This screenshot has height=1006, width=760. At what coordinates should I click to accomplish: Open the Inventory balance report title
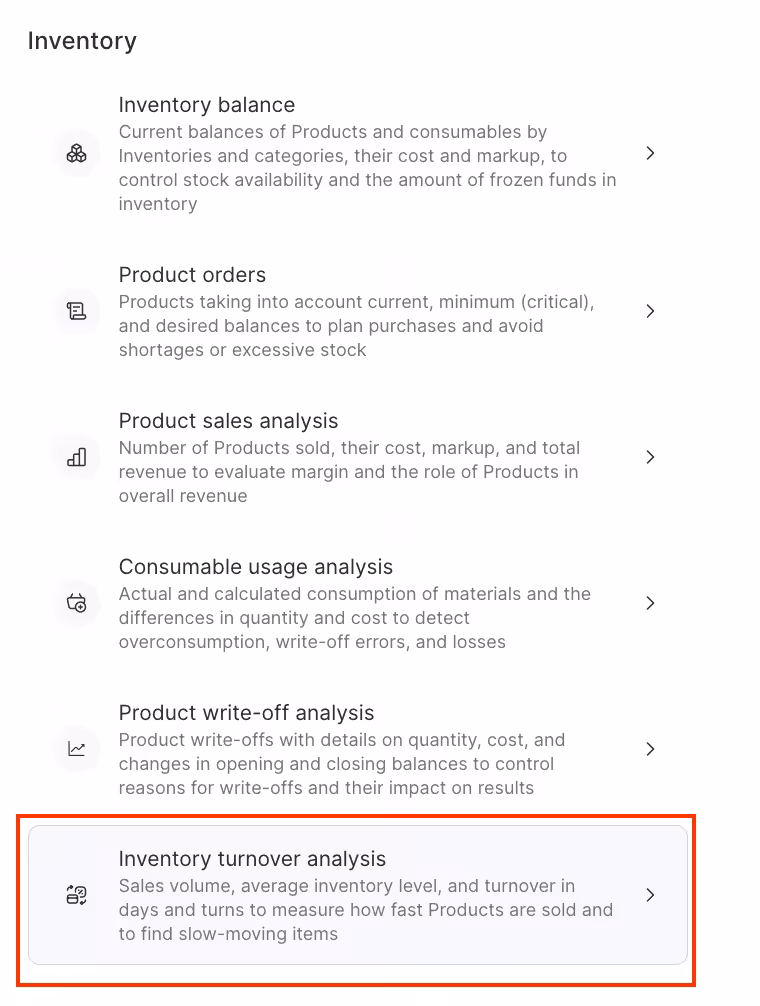pos(206,105)
